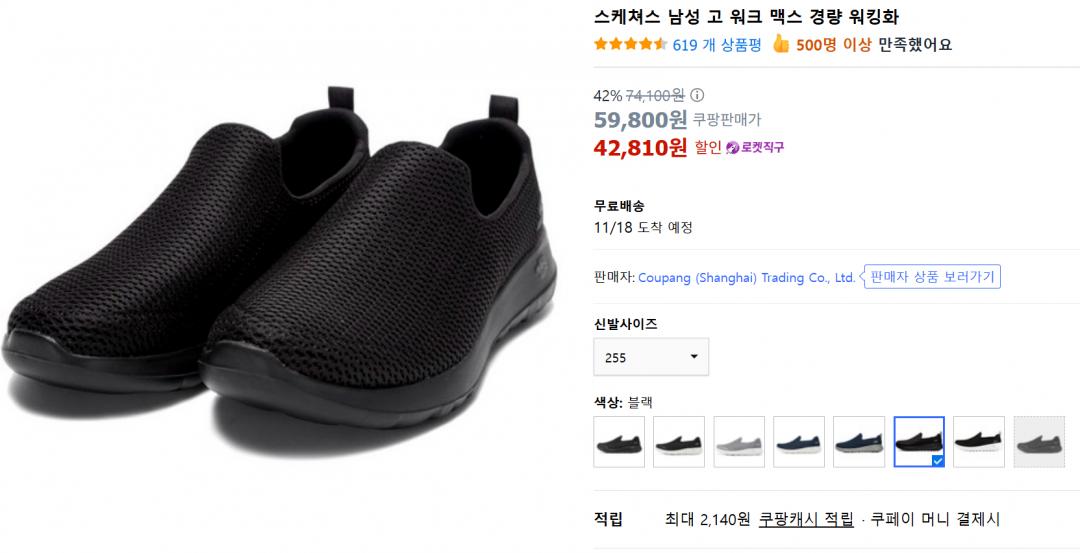The height and width of the screenshot is (553, 1080).
Task: Click the 500명 이상 만족했어요 text
Action: click(874, 44)
